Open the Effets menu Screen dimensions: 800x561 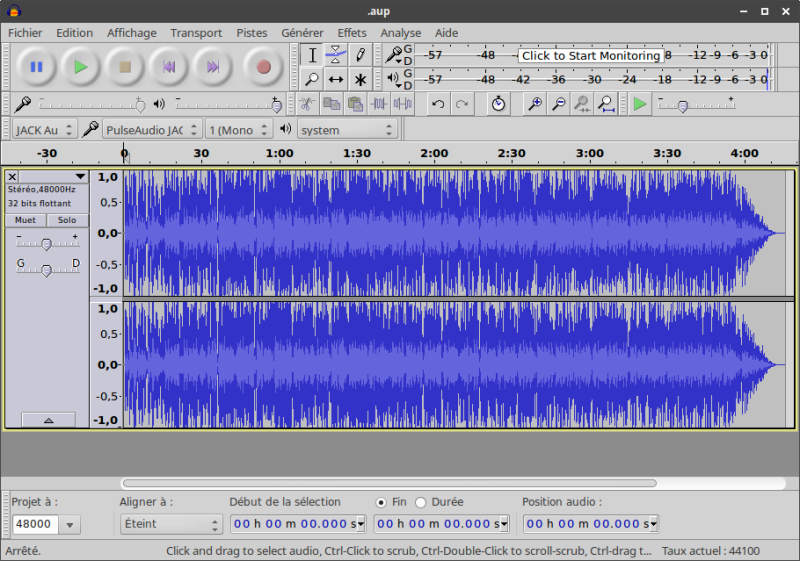(352, 33)
